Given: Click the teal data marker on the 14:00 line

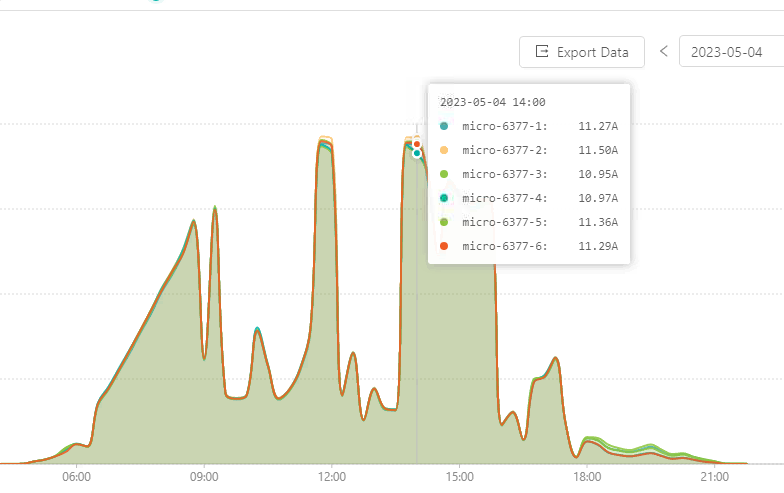Looking at the screenshot, I should [x=417, y=153].
